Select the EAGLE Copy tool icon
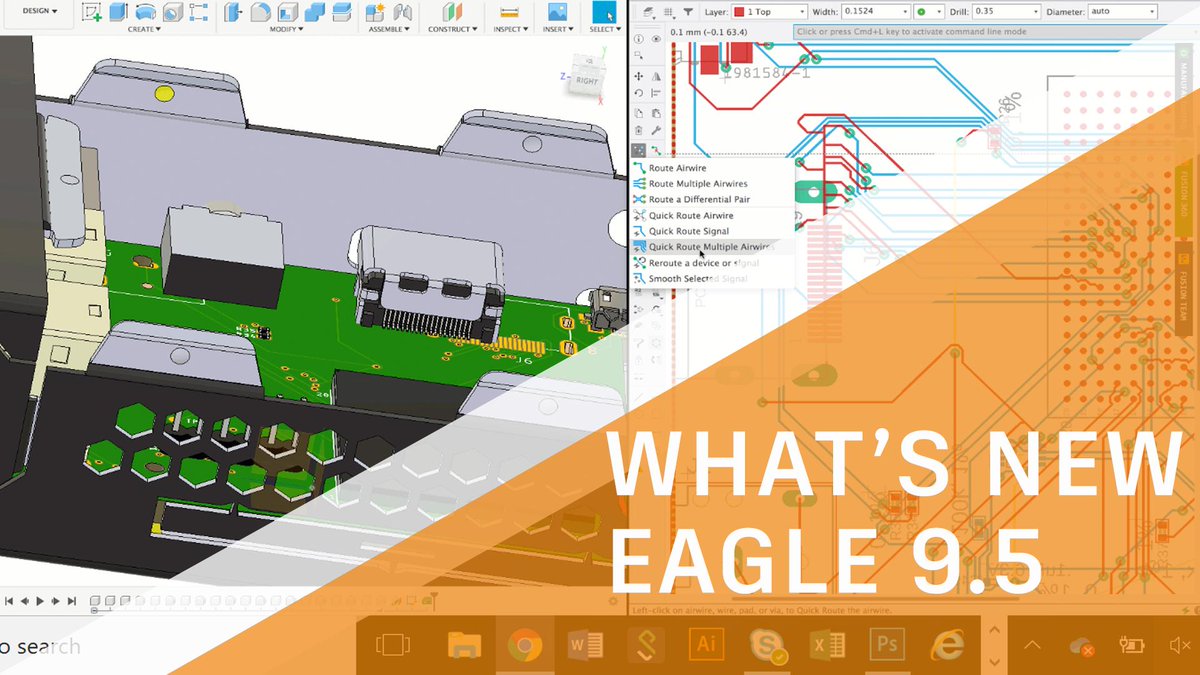This screenshot has width=1200, height=675. click(x=639, y=113)
